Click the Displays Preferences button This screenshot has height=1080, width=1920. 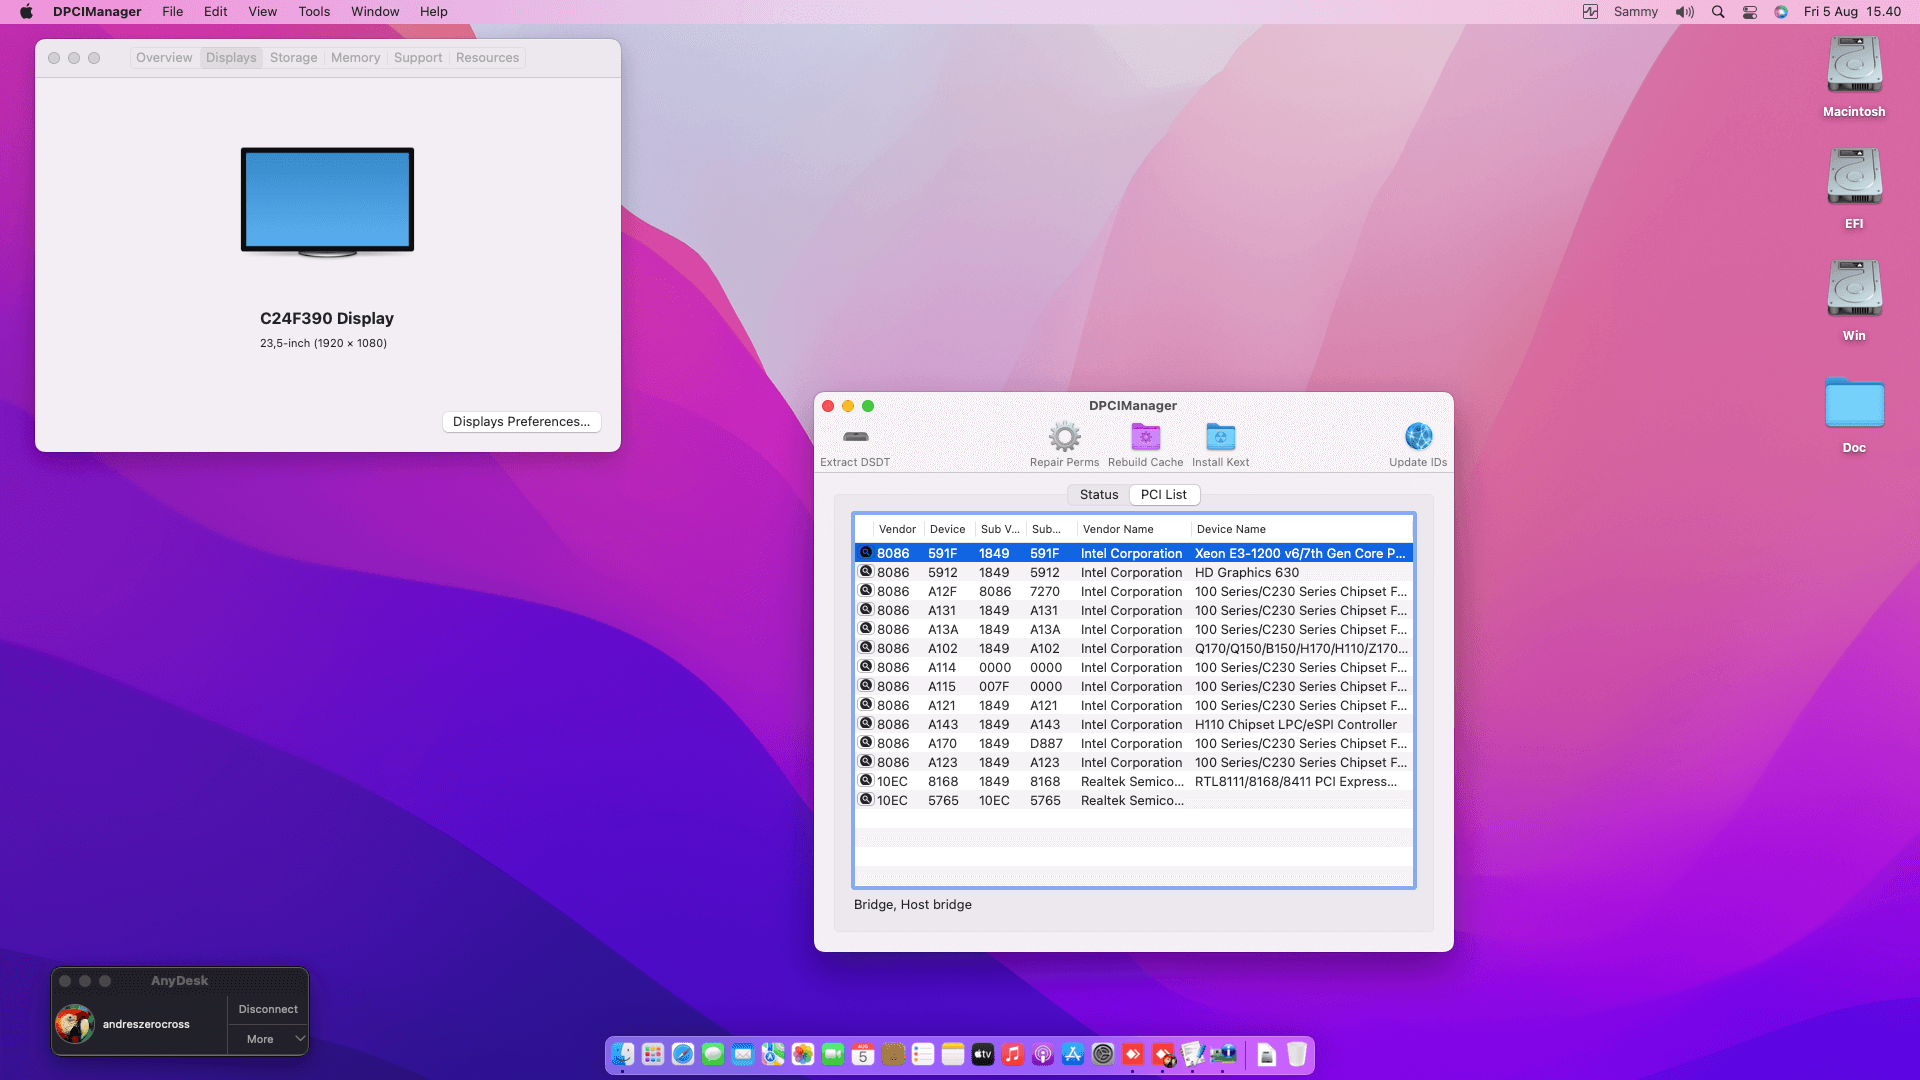coord(521,422)
